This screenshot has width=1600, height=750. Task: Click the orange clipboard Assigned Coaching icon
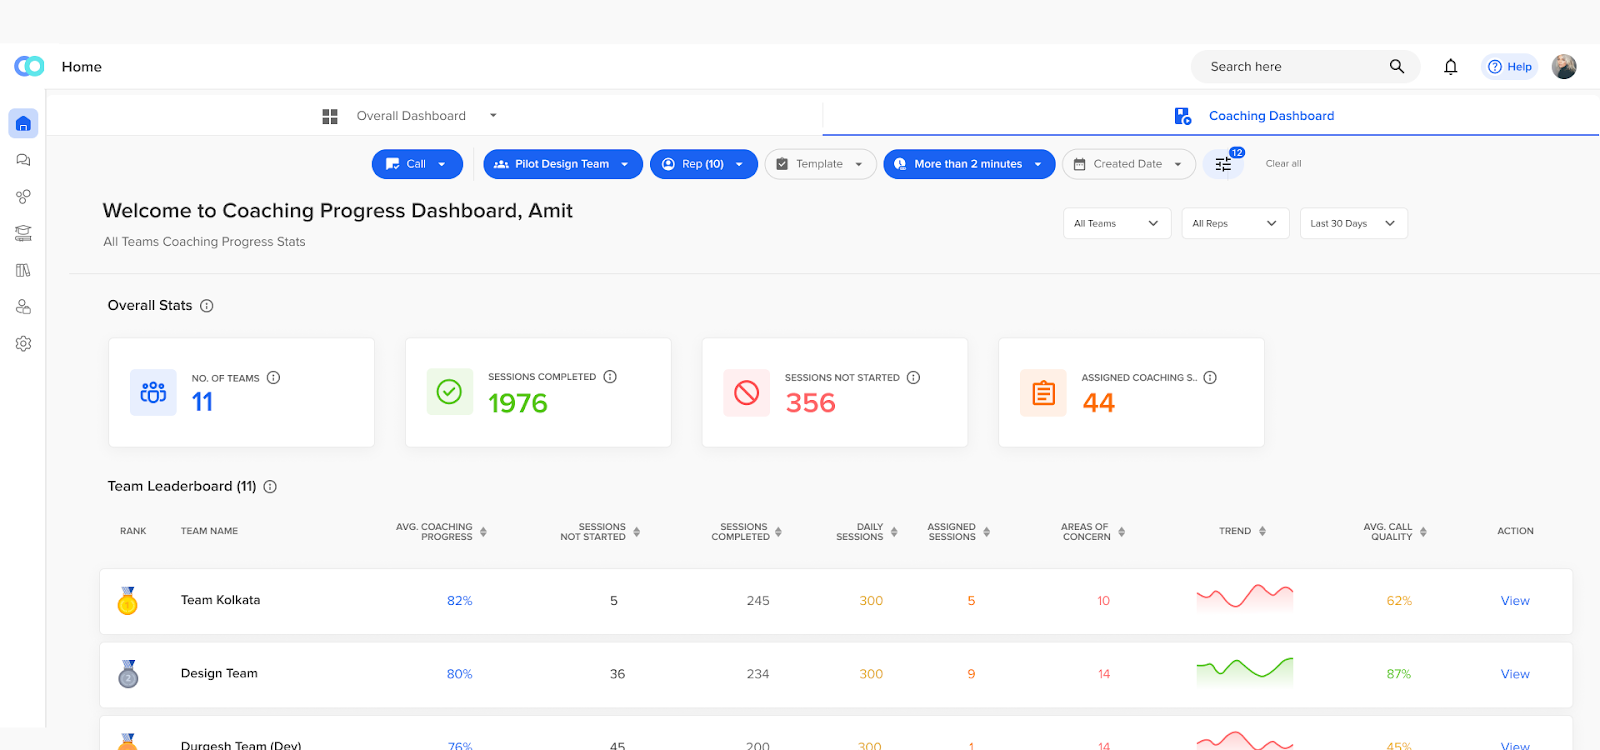pos(1043,393)
